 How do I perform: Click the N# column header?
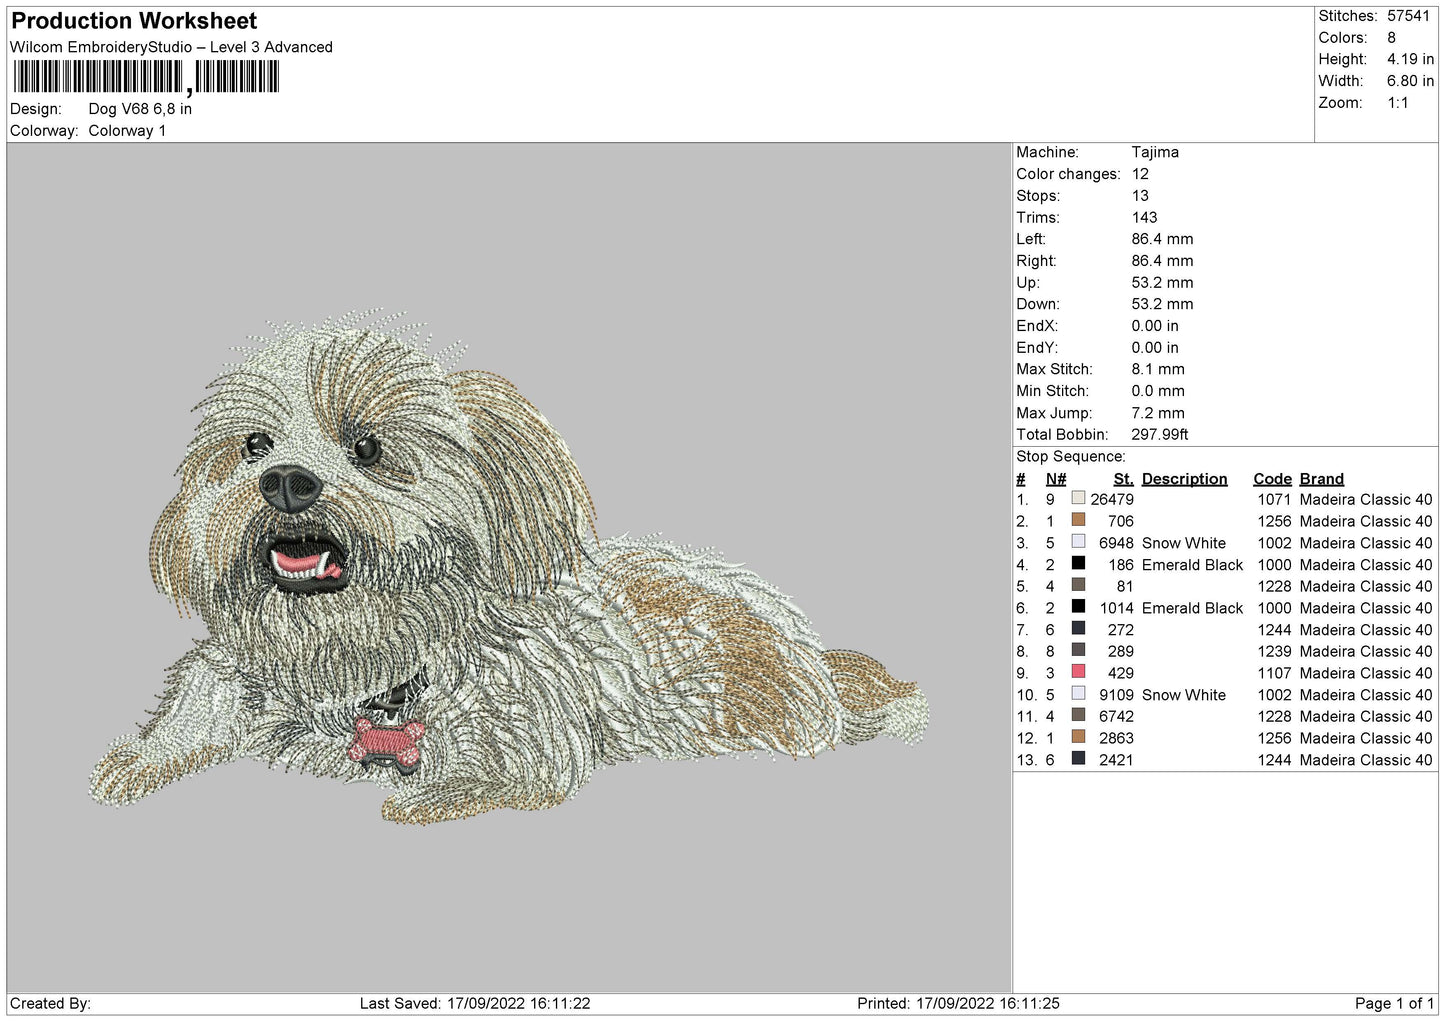click(x=1056, y=479)
